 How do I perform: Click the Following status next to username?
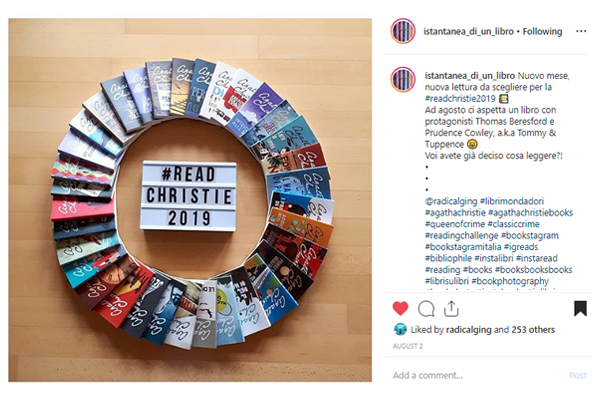click(x=542, y=31)
